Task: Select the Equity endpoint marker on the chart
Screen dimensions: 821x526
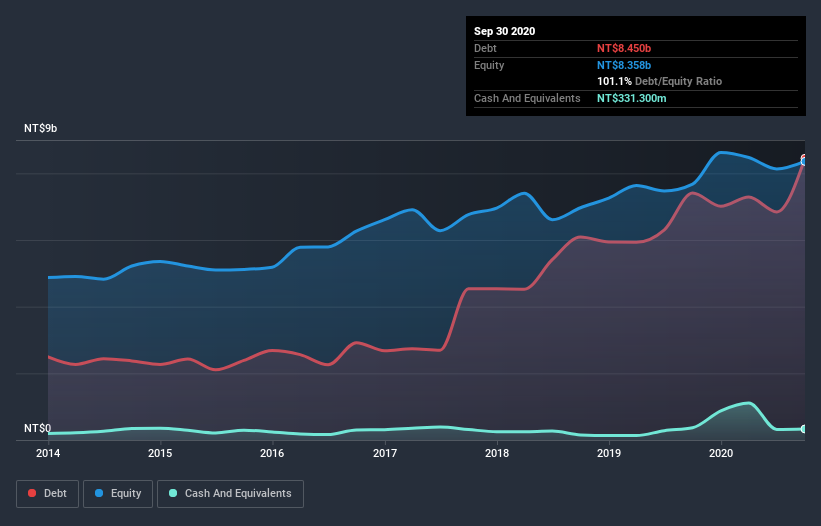Action: 803,162
